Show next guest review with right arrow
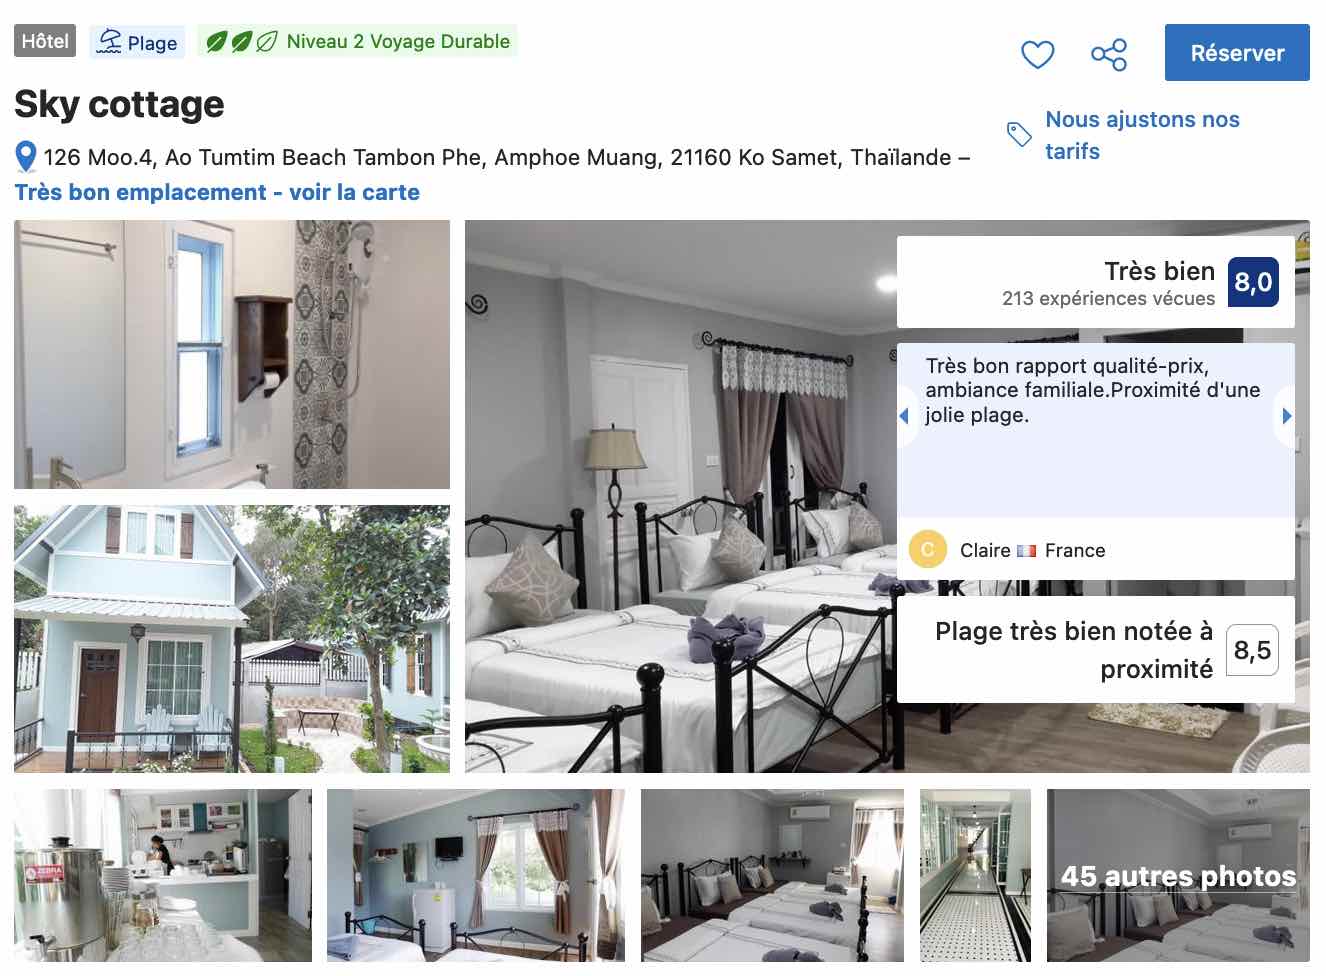Viewport: 1326px width, 976px height. point(1286,416)
